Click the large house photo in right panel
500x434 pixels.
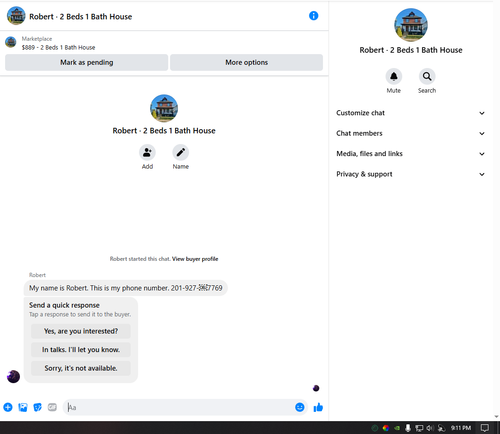coord(411,25)
